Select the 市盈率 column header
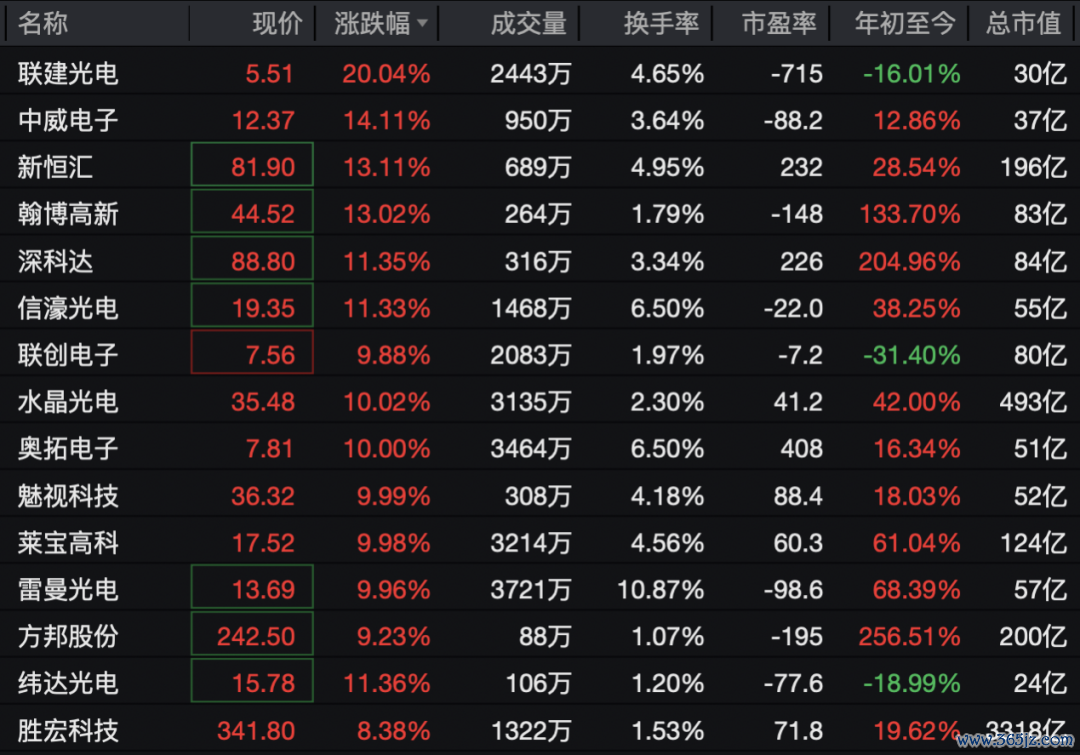 coord(779,23)
